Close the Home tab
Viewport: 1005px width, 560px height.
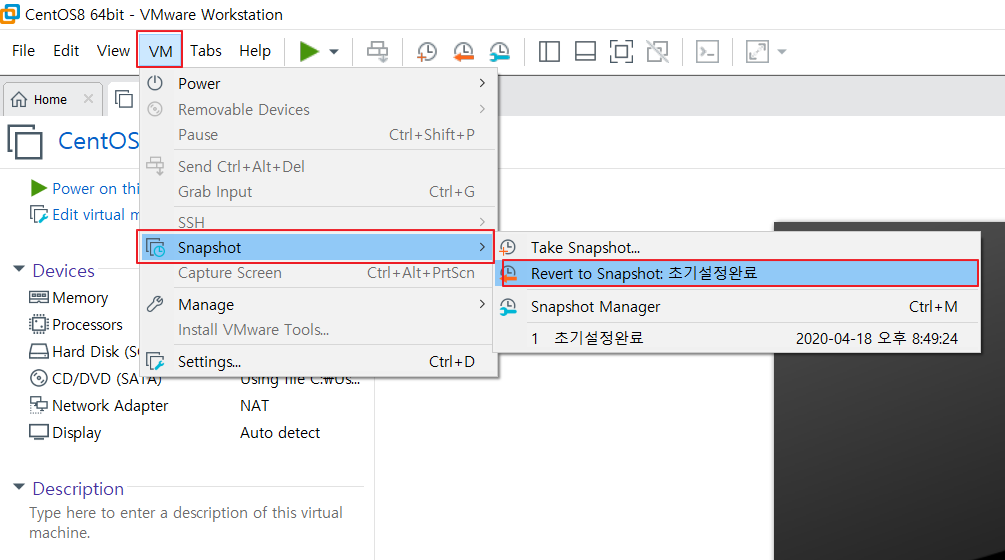point(88,99)
